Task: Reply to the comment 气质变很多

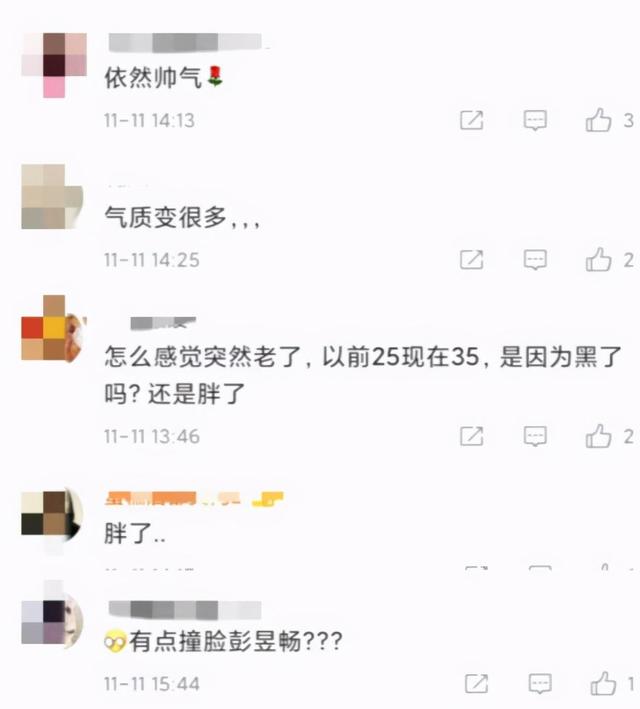Action: [535, 260]
